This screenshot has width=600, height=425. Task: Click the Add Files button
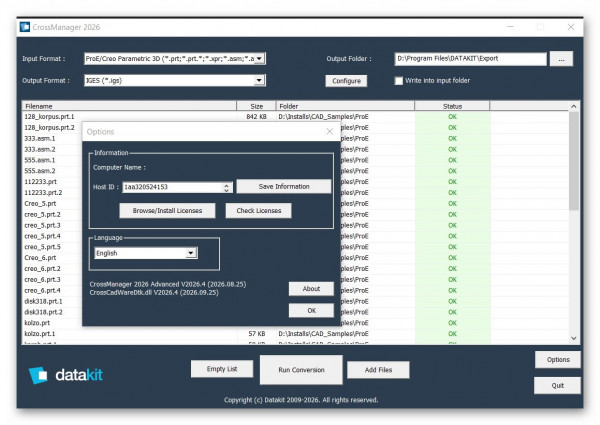click(x=378, y=370)
